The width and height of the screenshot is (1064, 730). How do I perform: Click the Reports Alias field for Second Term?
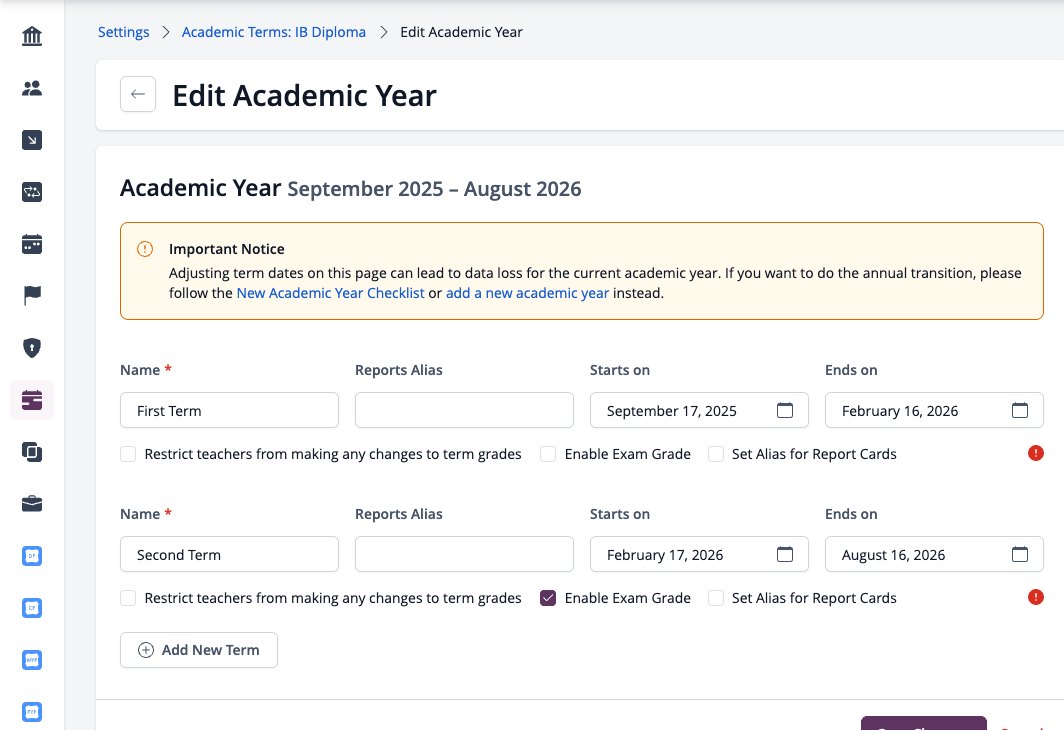(464, 554)
